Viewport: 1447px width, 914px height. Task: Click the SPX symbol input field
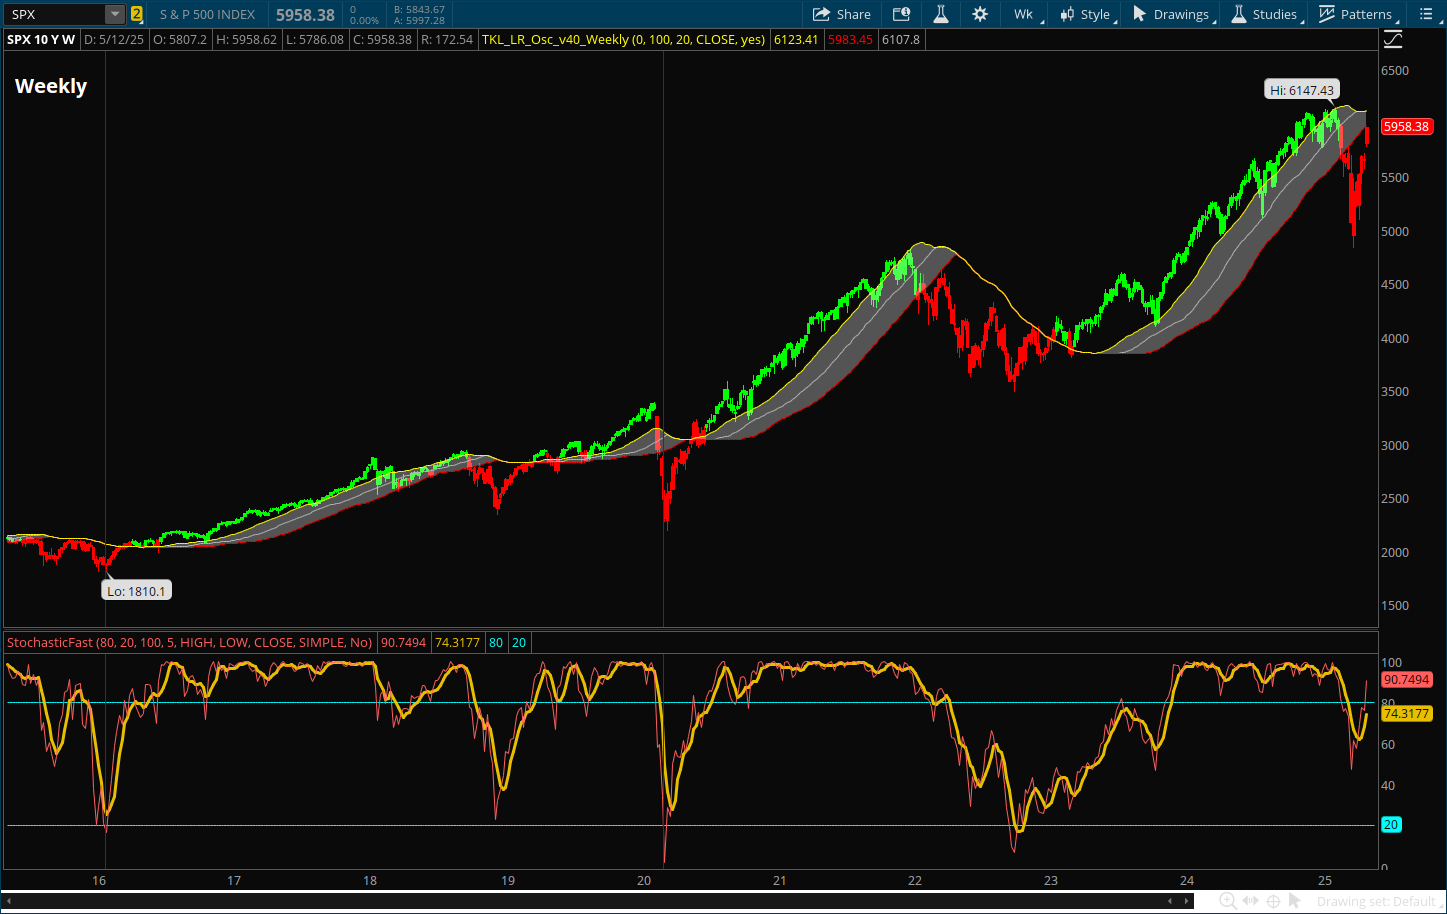pos(56,14)
